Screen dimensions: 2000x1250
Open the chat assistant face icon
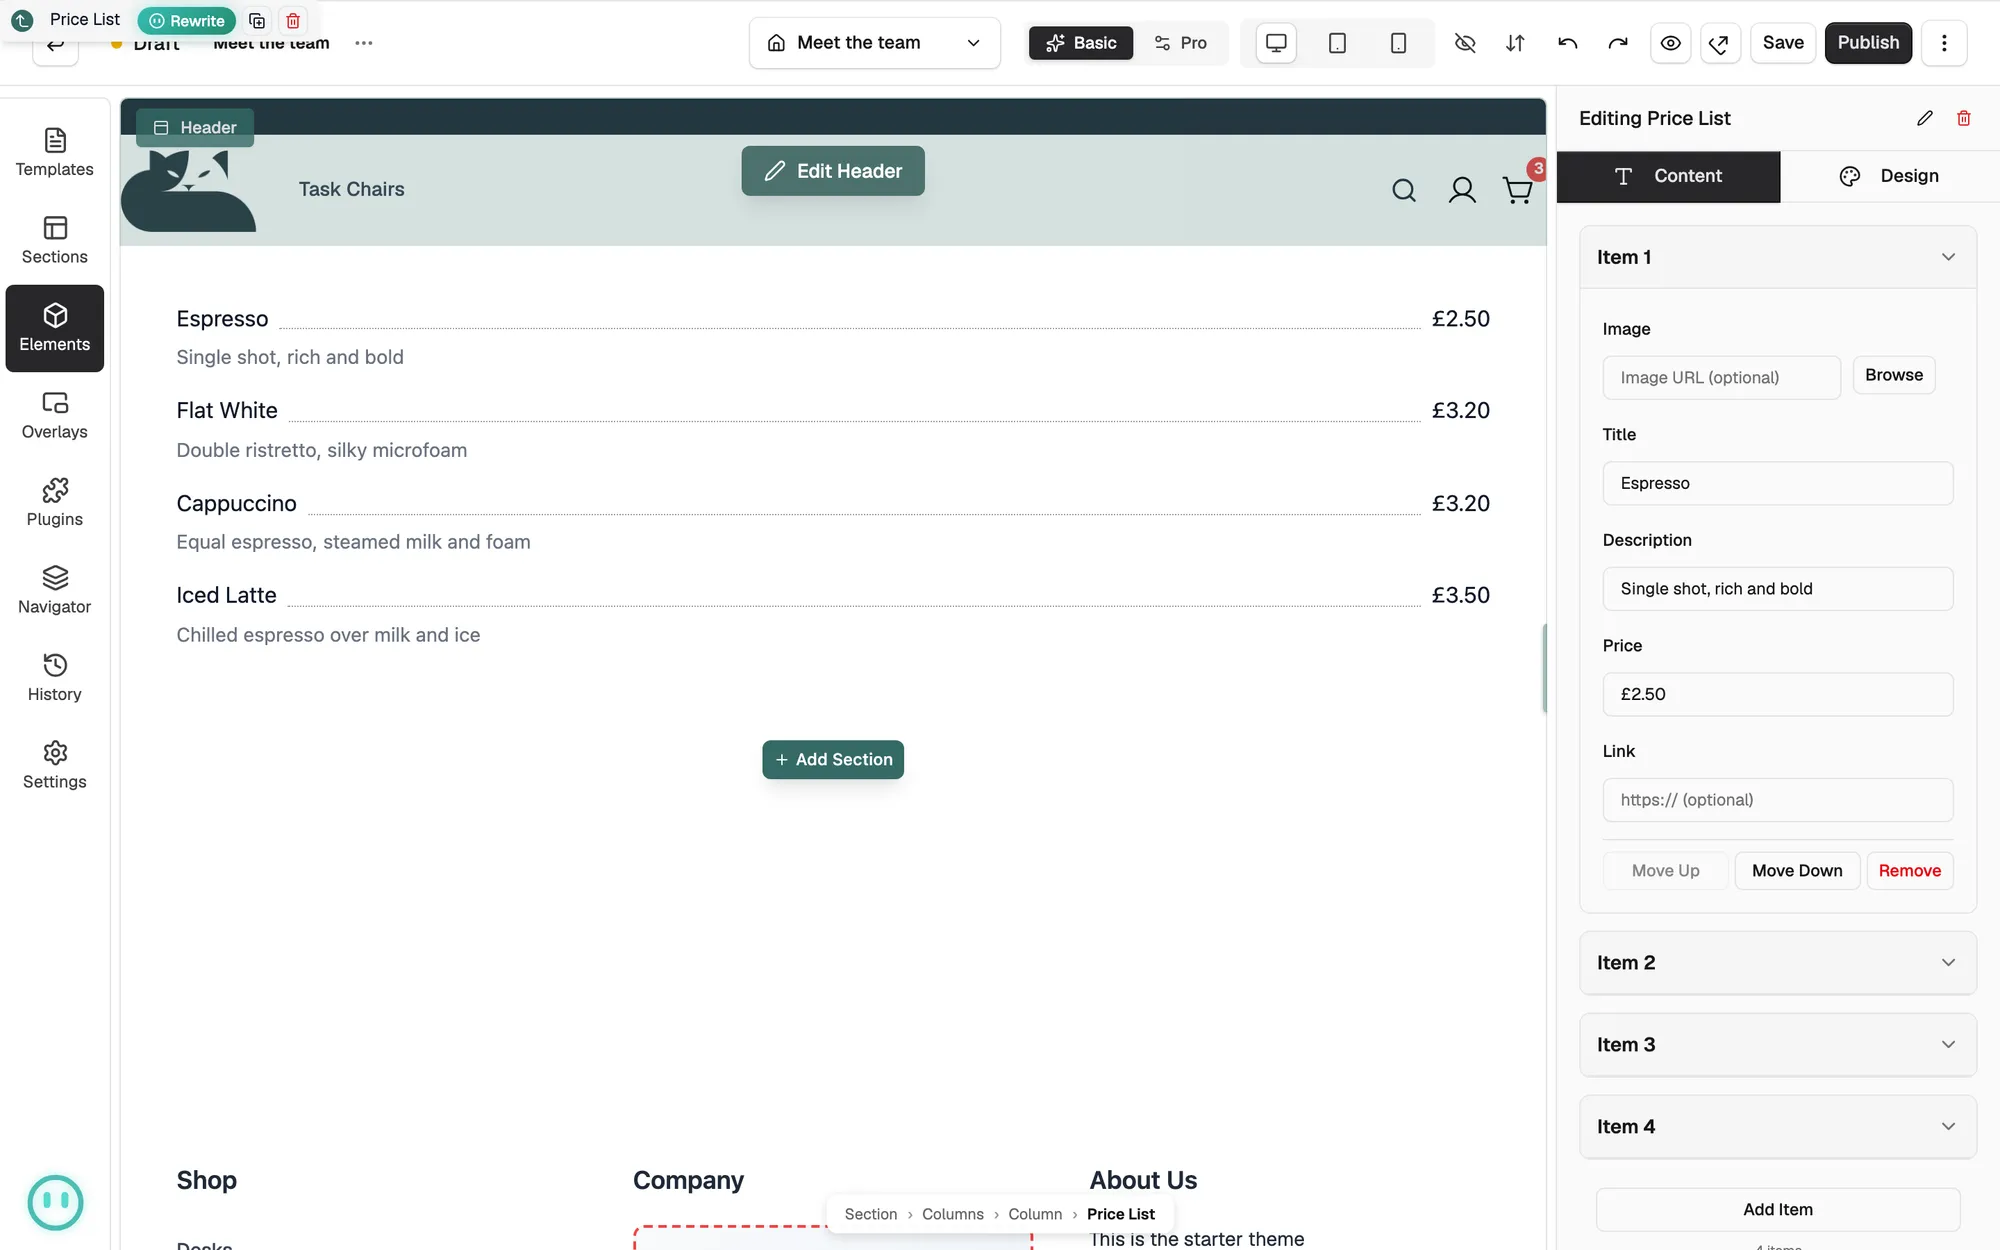click(x=55, y=1202)
